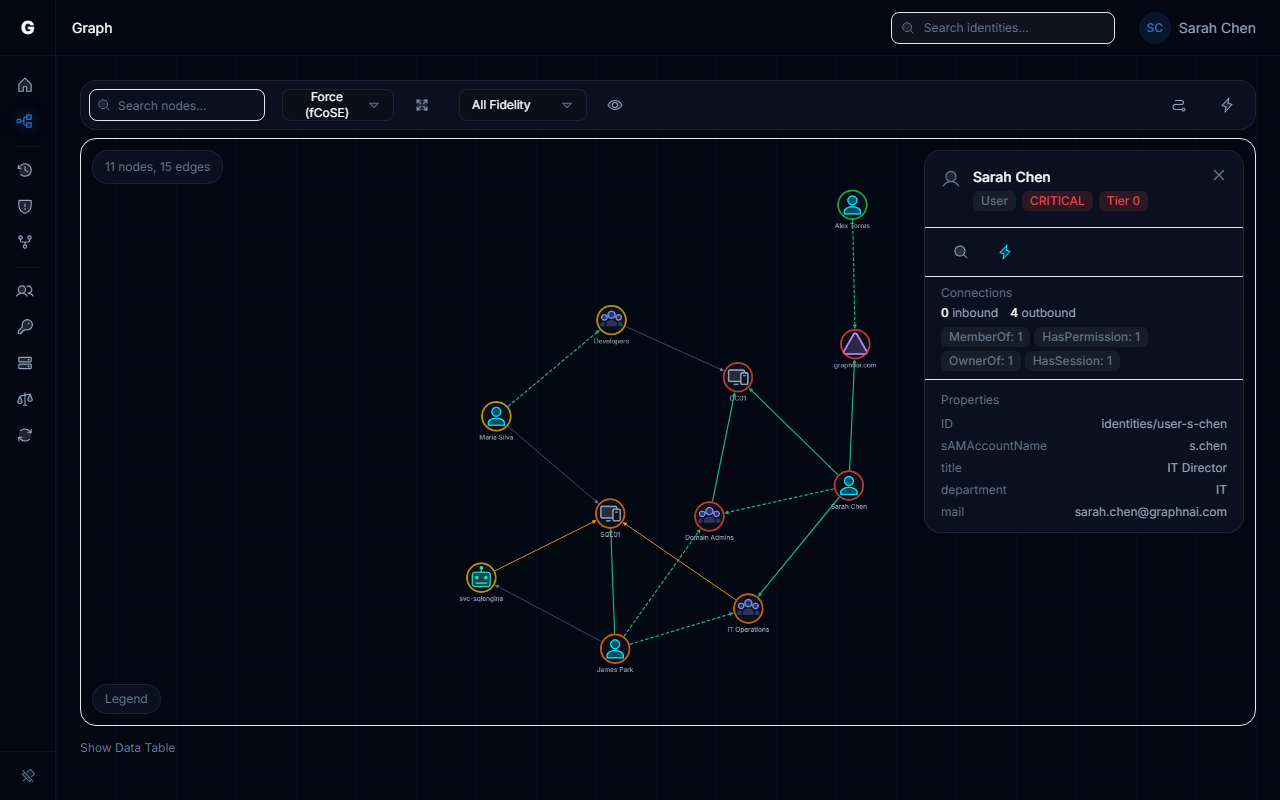Select the Graph view icon in sidebar
1280x800 pixels.
click(25, 121)
